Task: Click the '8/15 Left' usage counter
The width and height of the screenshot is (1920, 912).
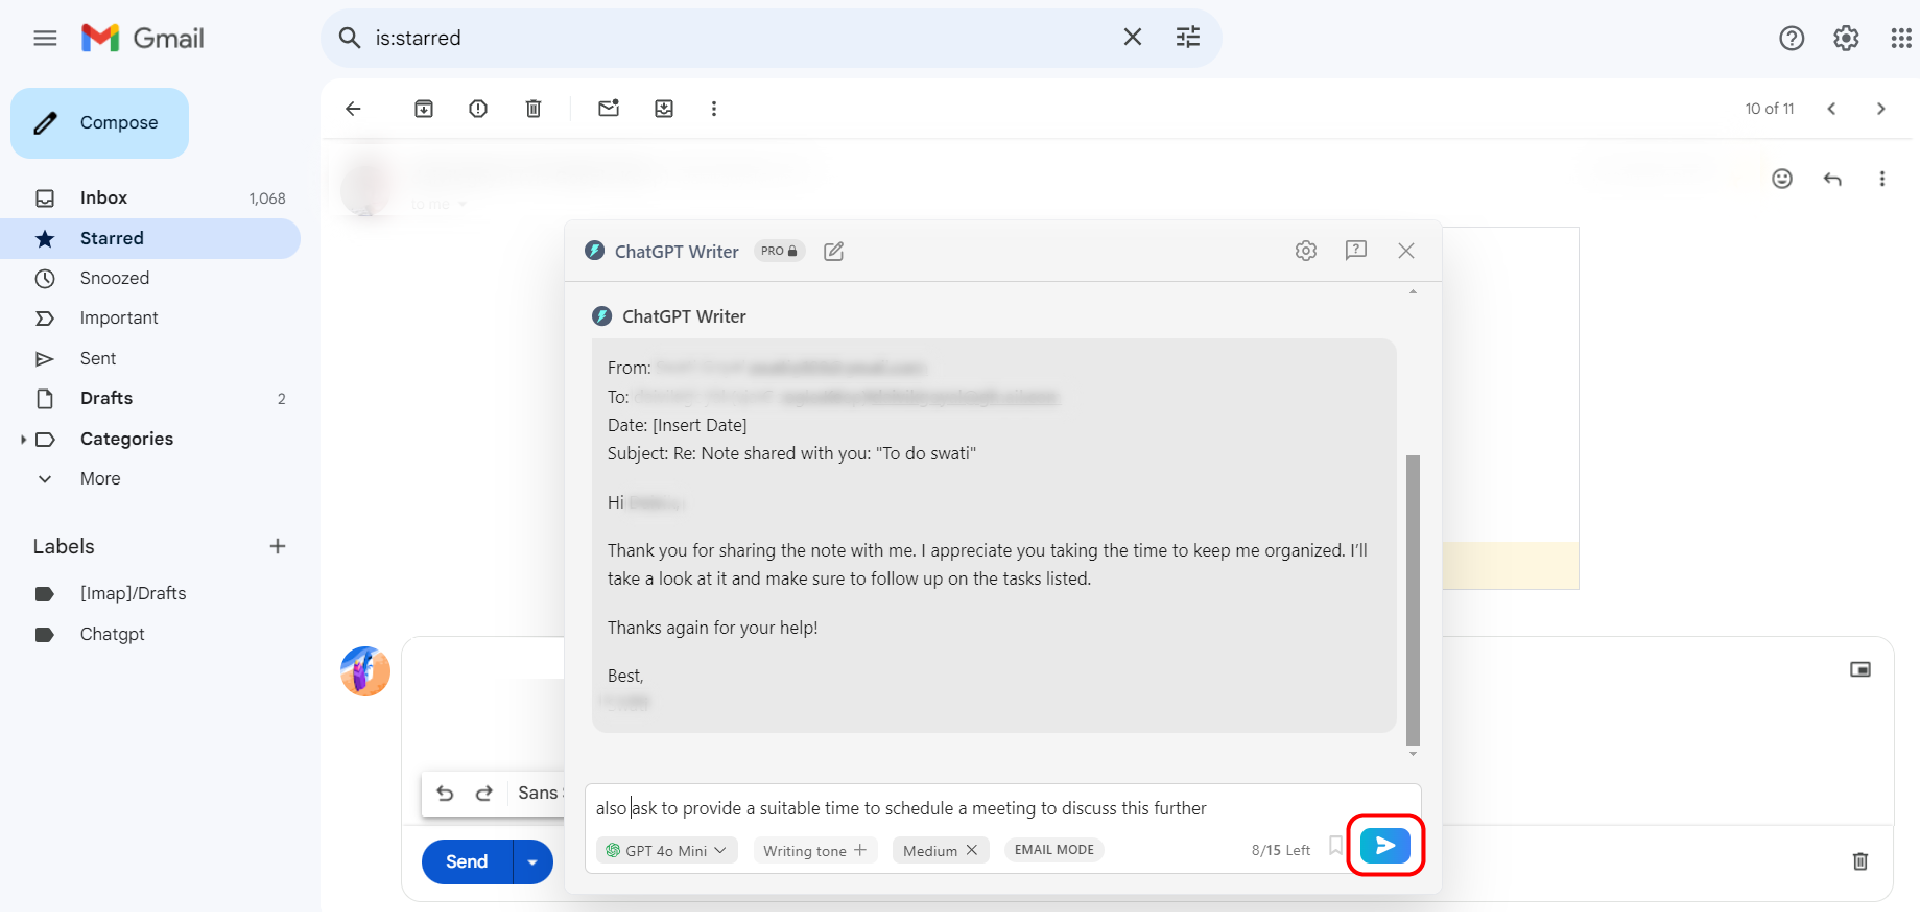Action: (x=1280, y=850)
